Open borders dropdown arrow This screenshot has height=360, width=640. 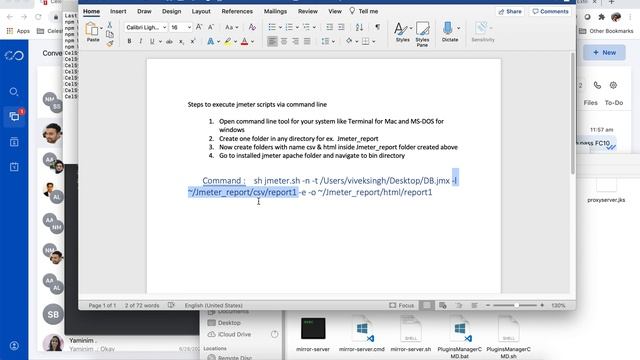(373, 41)
